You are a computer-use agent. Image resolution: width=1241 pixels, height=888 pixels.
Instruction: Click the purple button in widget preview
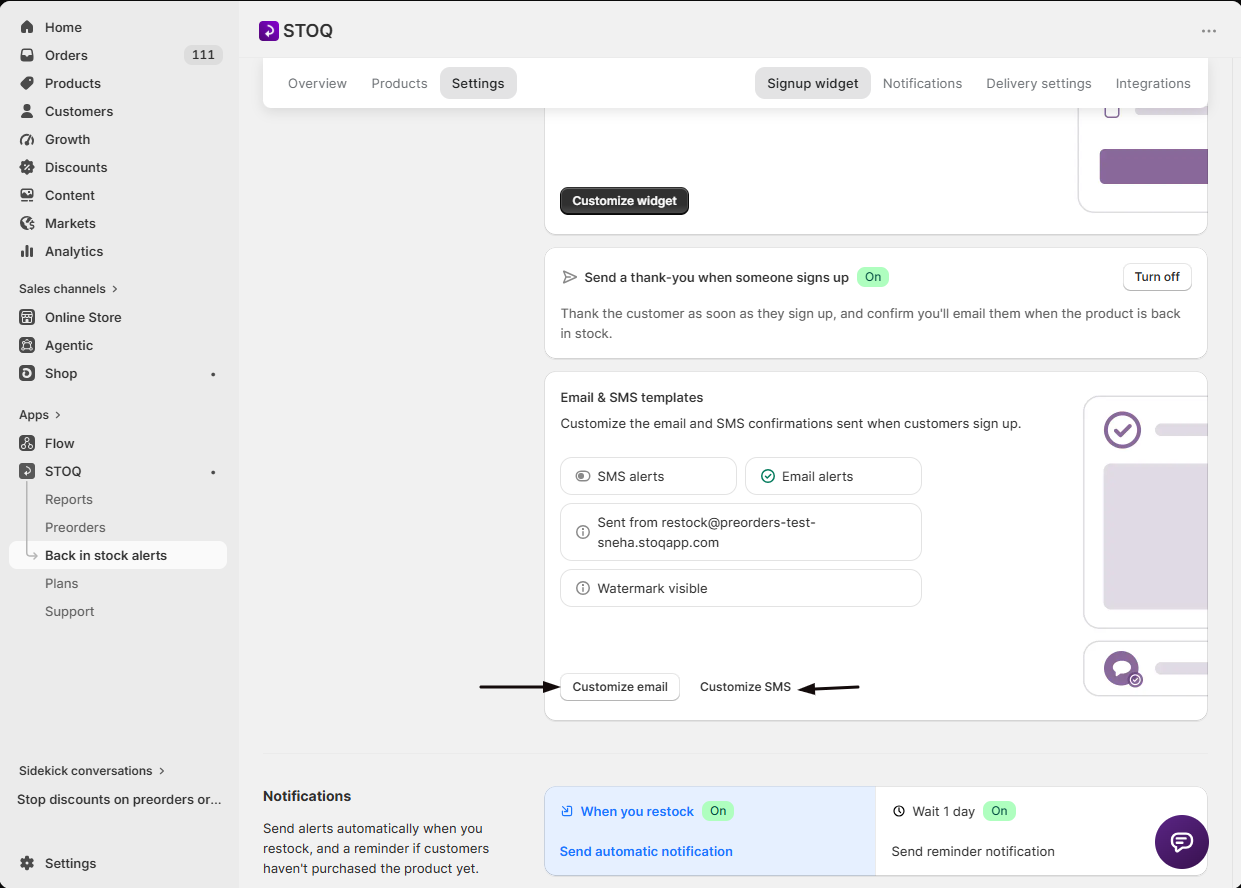point(1154,166)
